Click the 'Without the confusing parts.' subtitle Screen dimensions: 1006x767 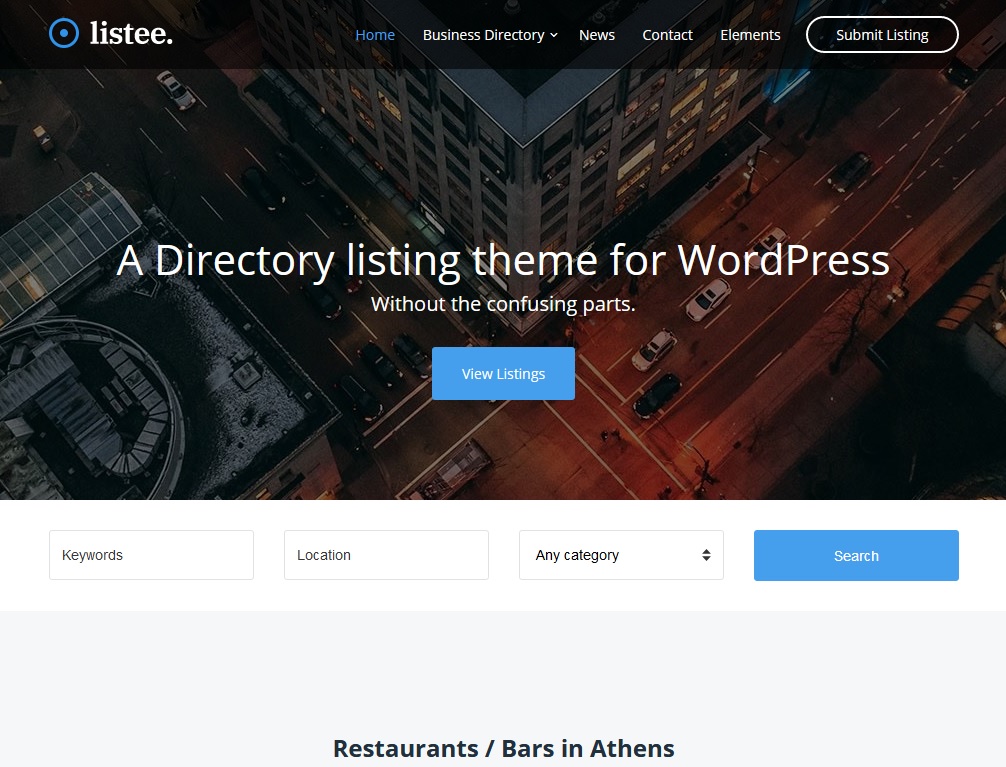pos(503,304)
